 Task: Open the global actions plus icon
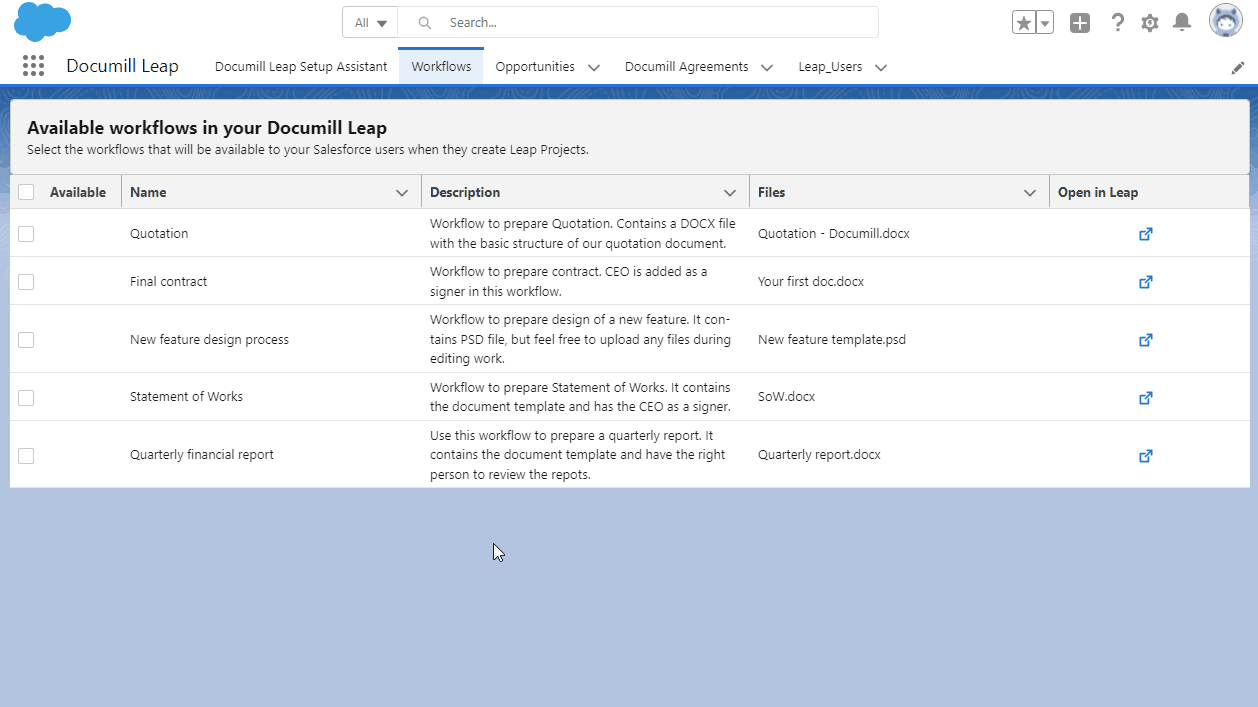point(1080,21)
